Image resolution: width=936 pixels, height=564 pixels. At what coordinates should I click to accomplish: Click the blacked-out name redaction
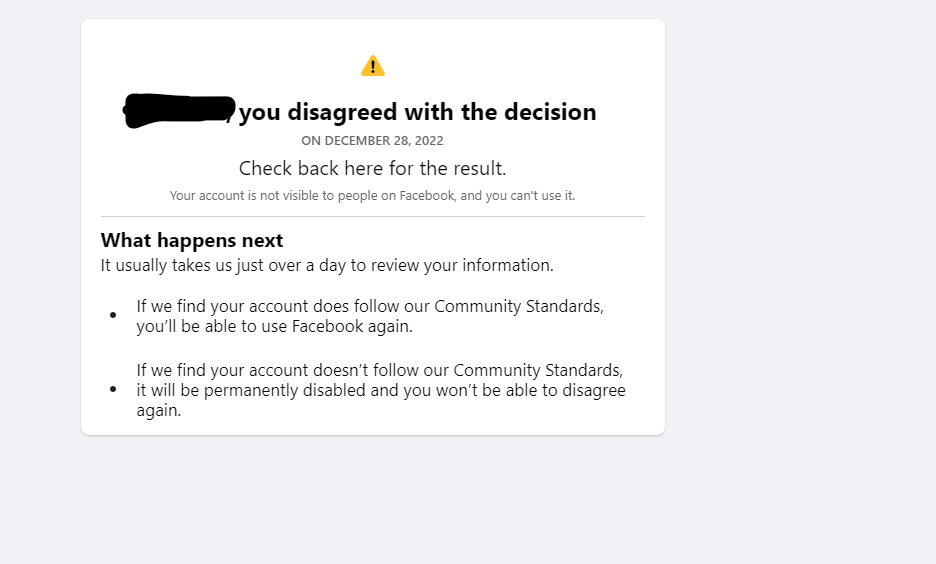point(178,110)
